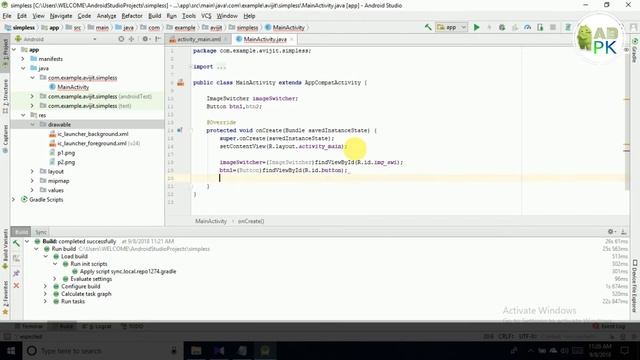This screenshot has width=640, height=360.
Task: Open Build panel gear settings
Action: click(611, 232)
